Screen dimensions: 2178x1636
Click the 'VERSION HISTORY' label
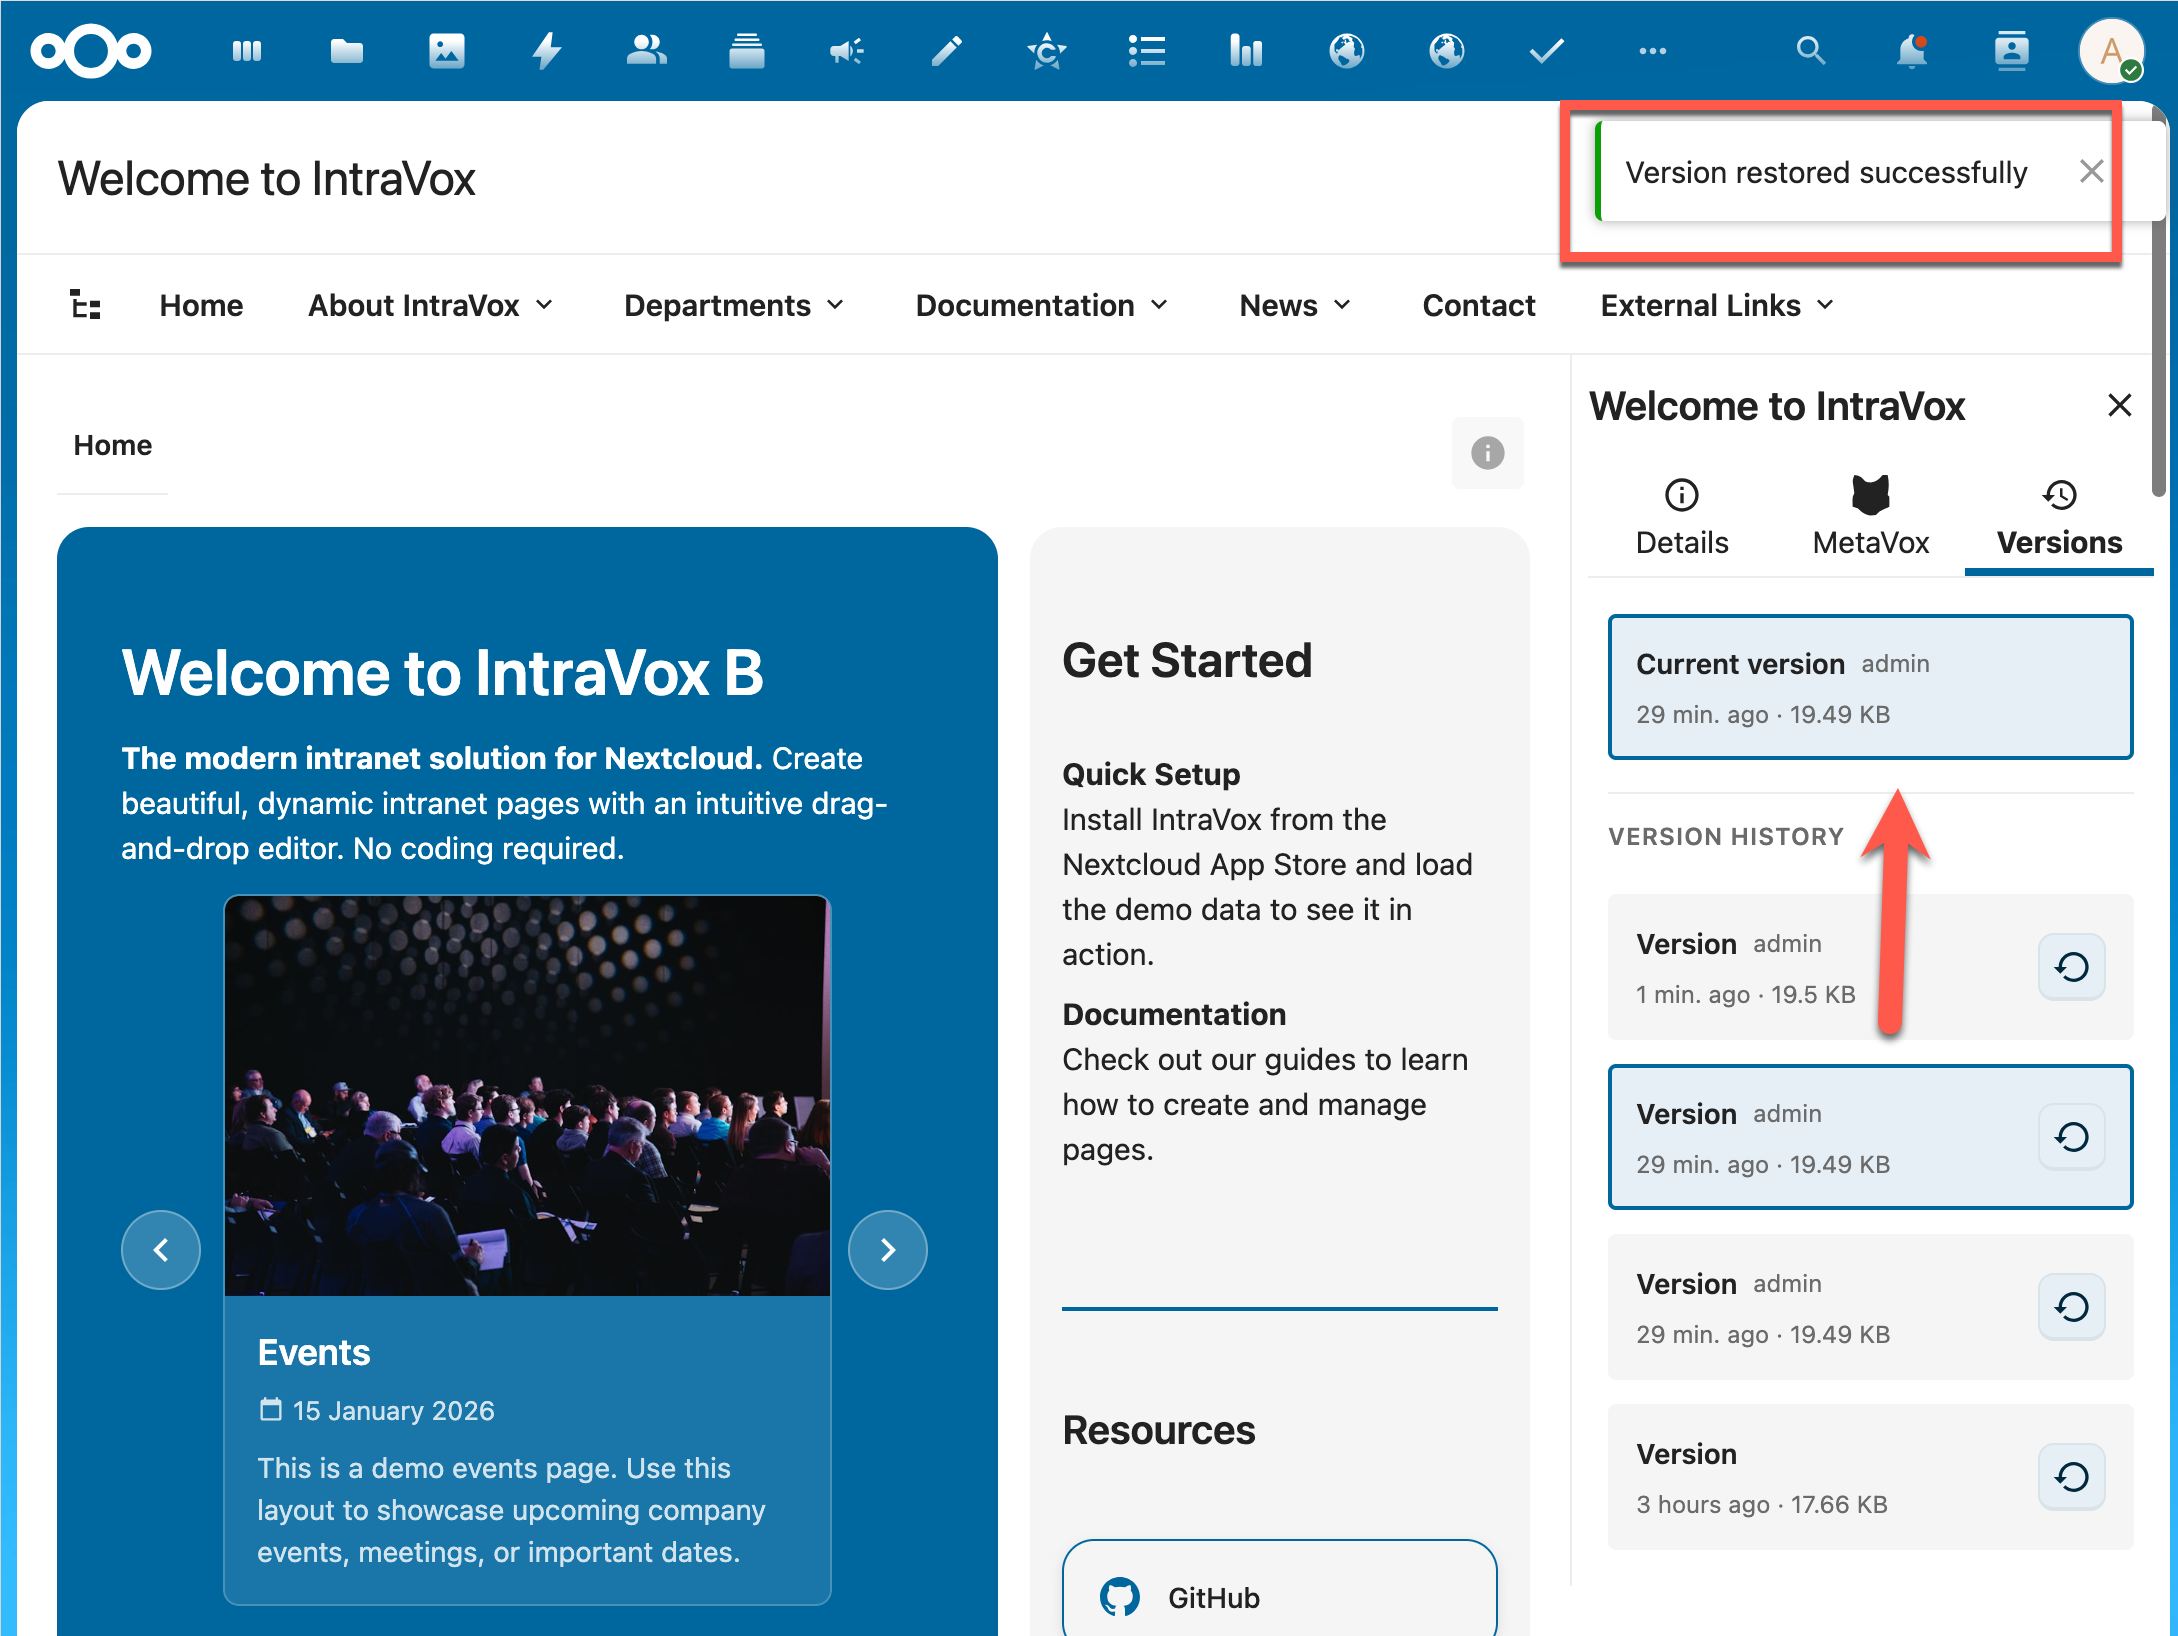pyautogui.click(x=1726, y=836)
